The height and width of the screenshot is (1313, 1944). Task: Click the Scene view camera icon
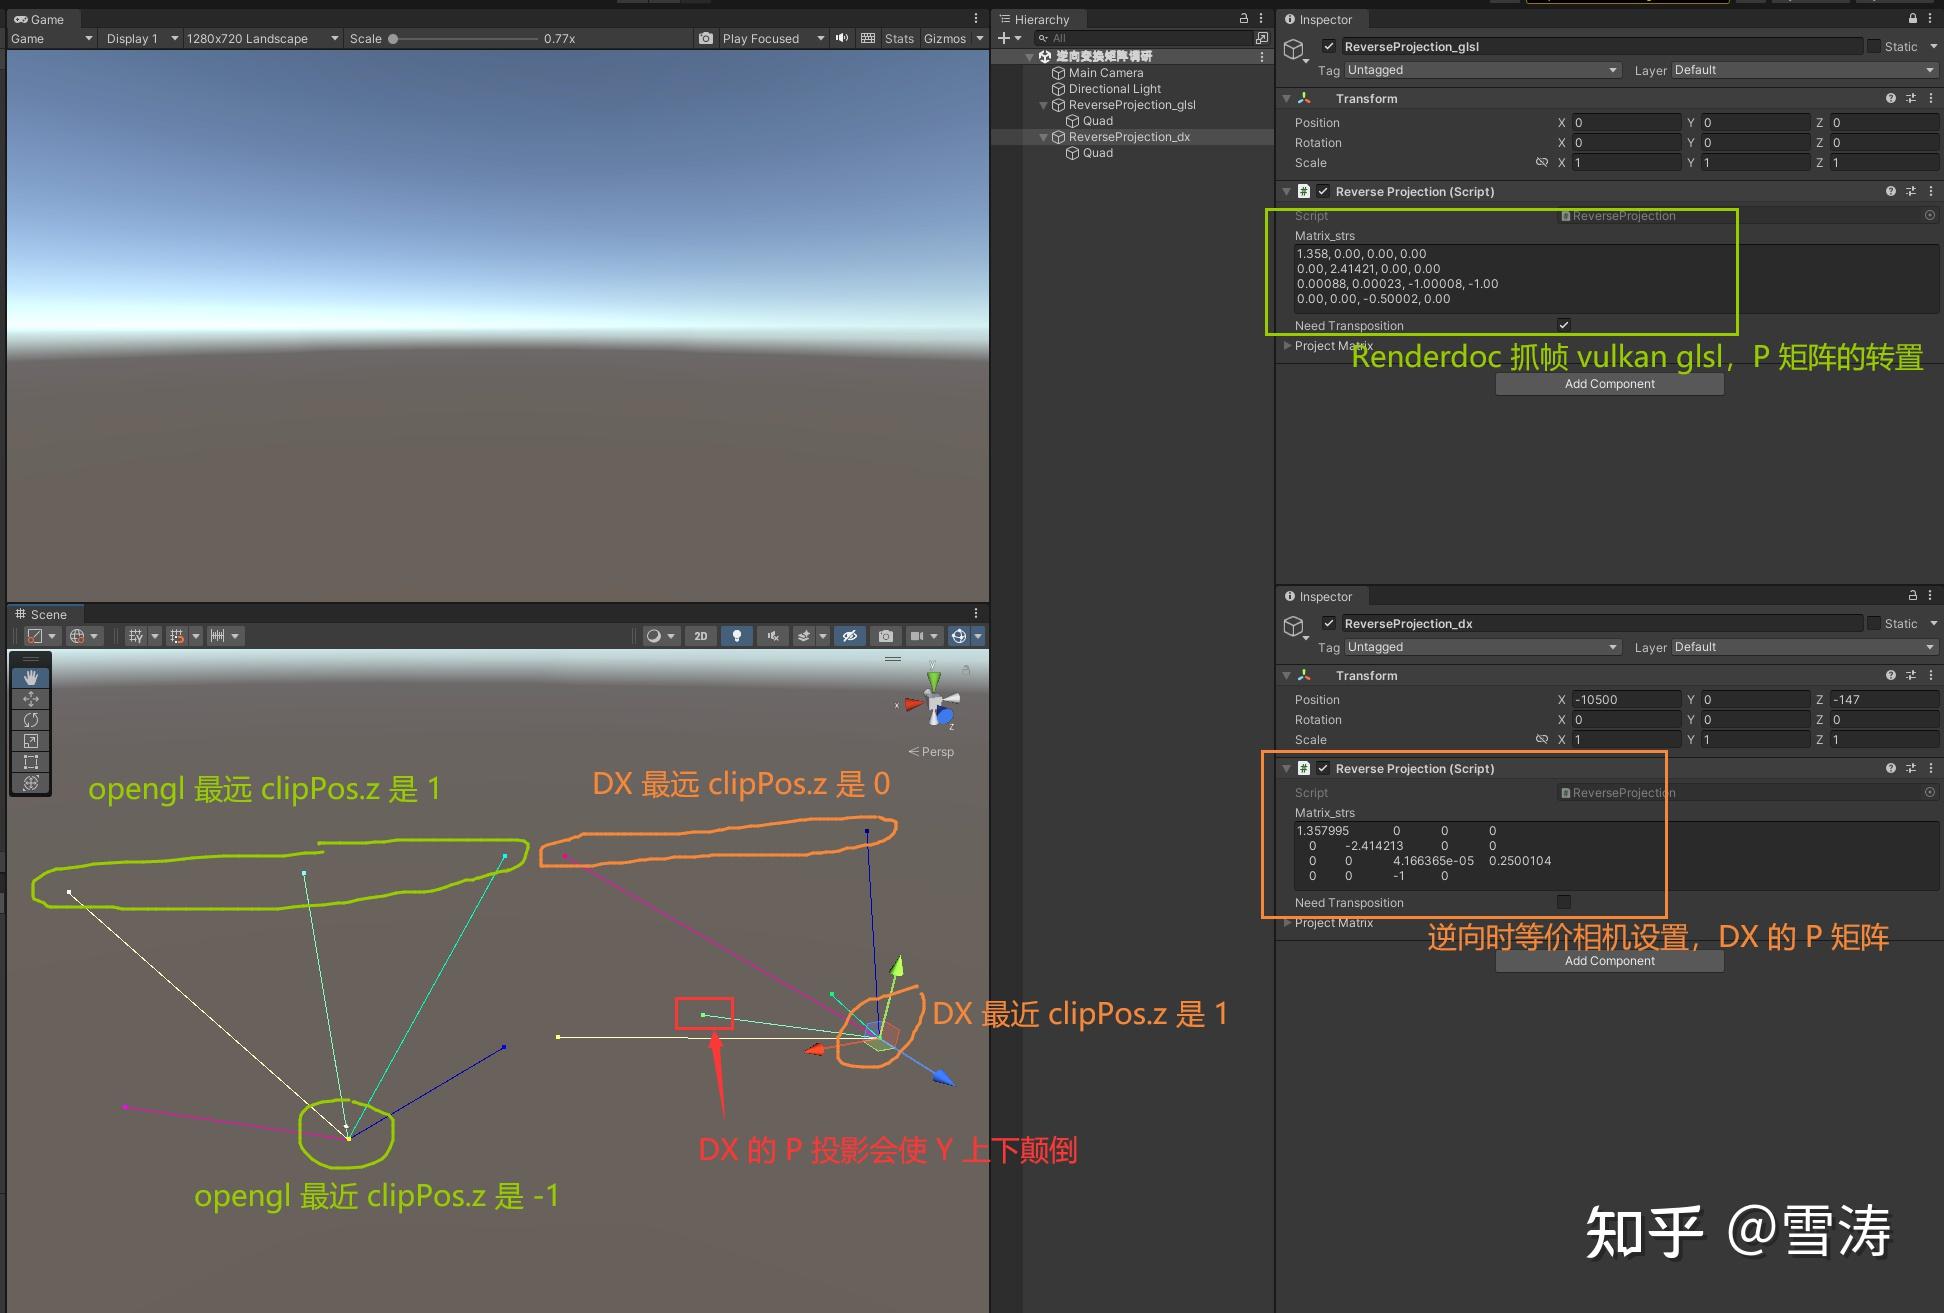(885, 635)
